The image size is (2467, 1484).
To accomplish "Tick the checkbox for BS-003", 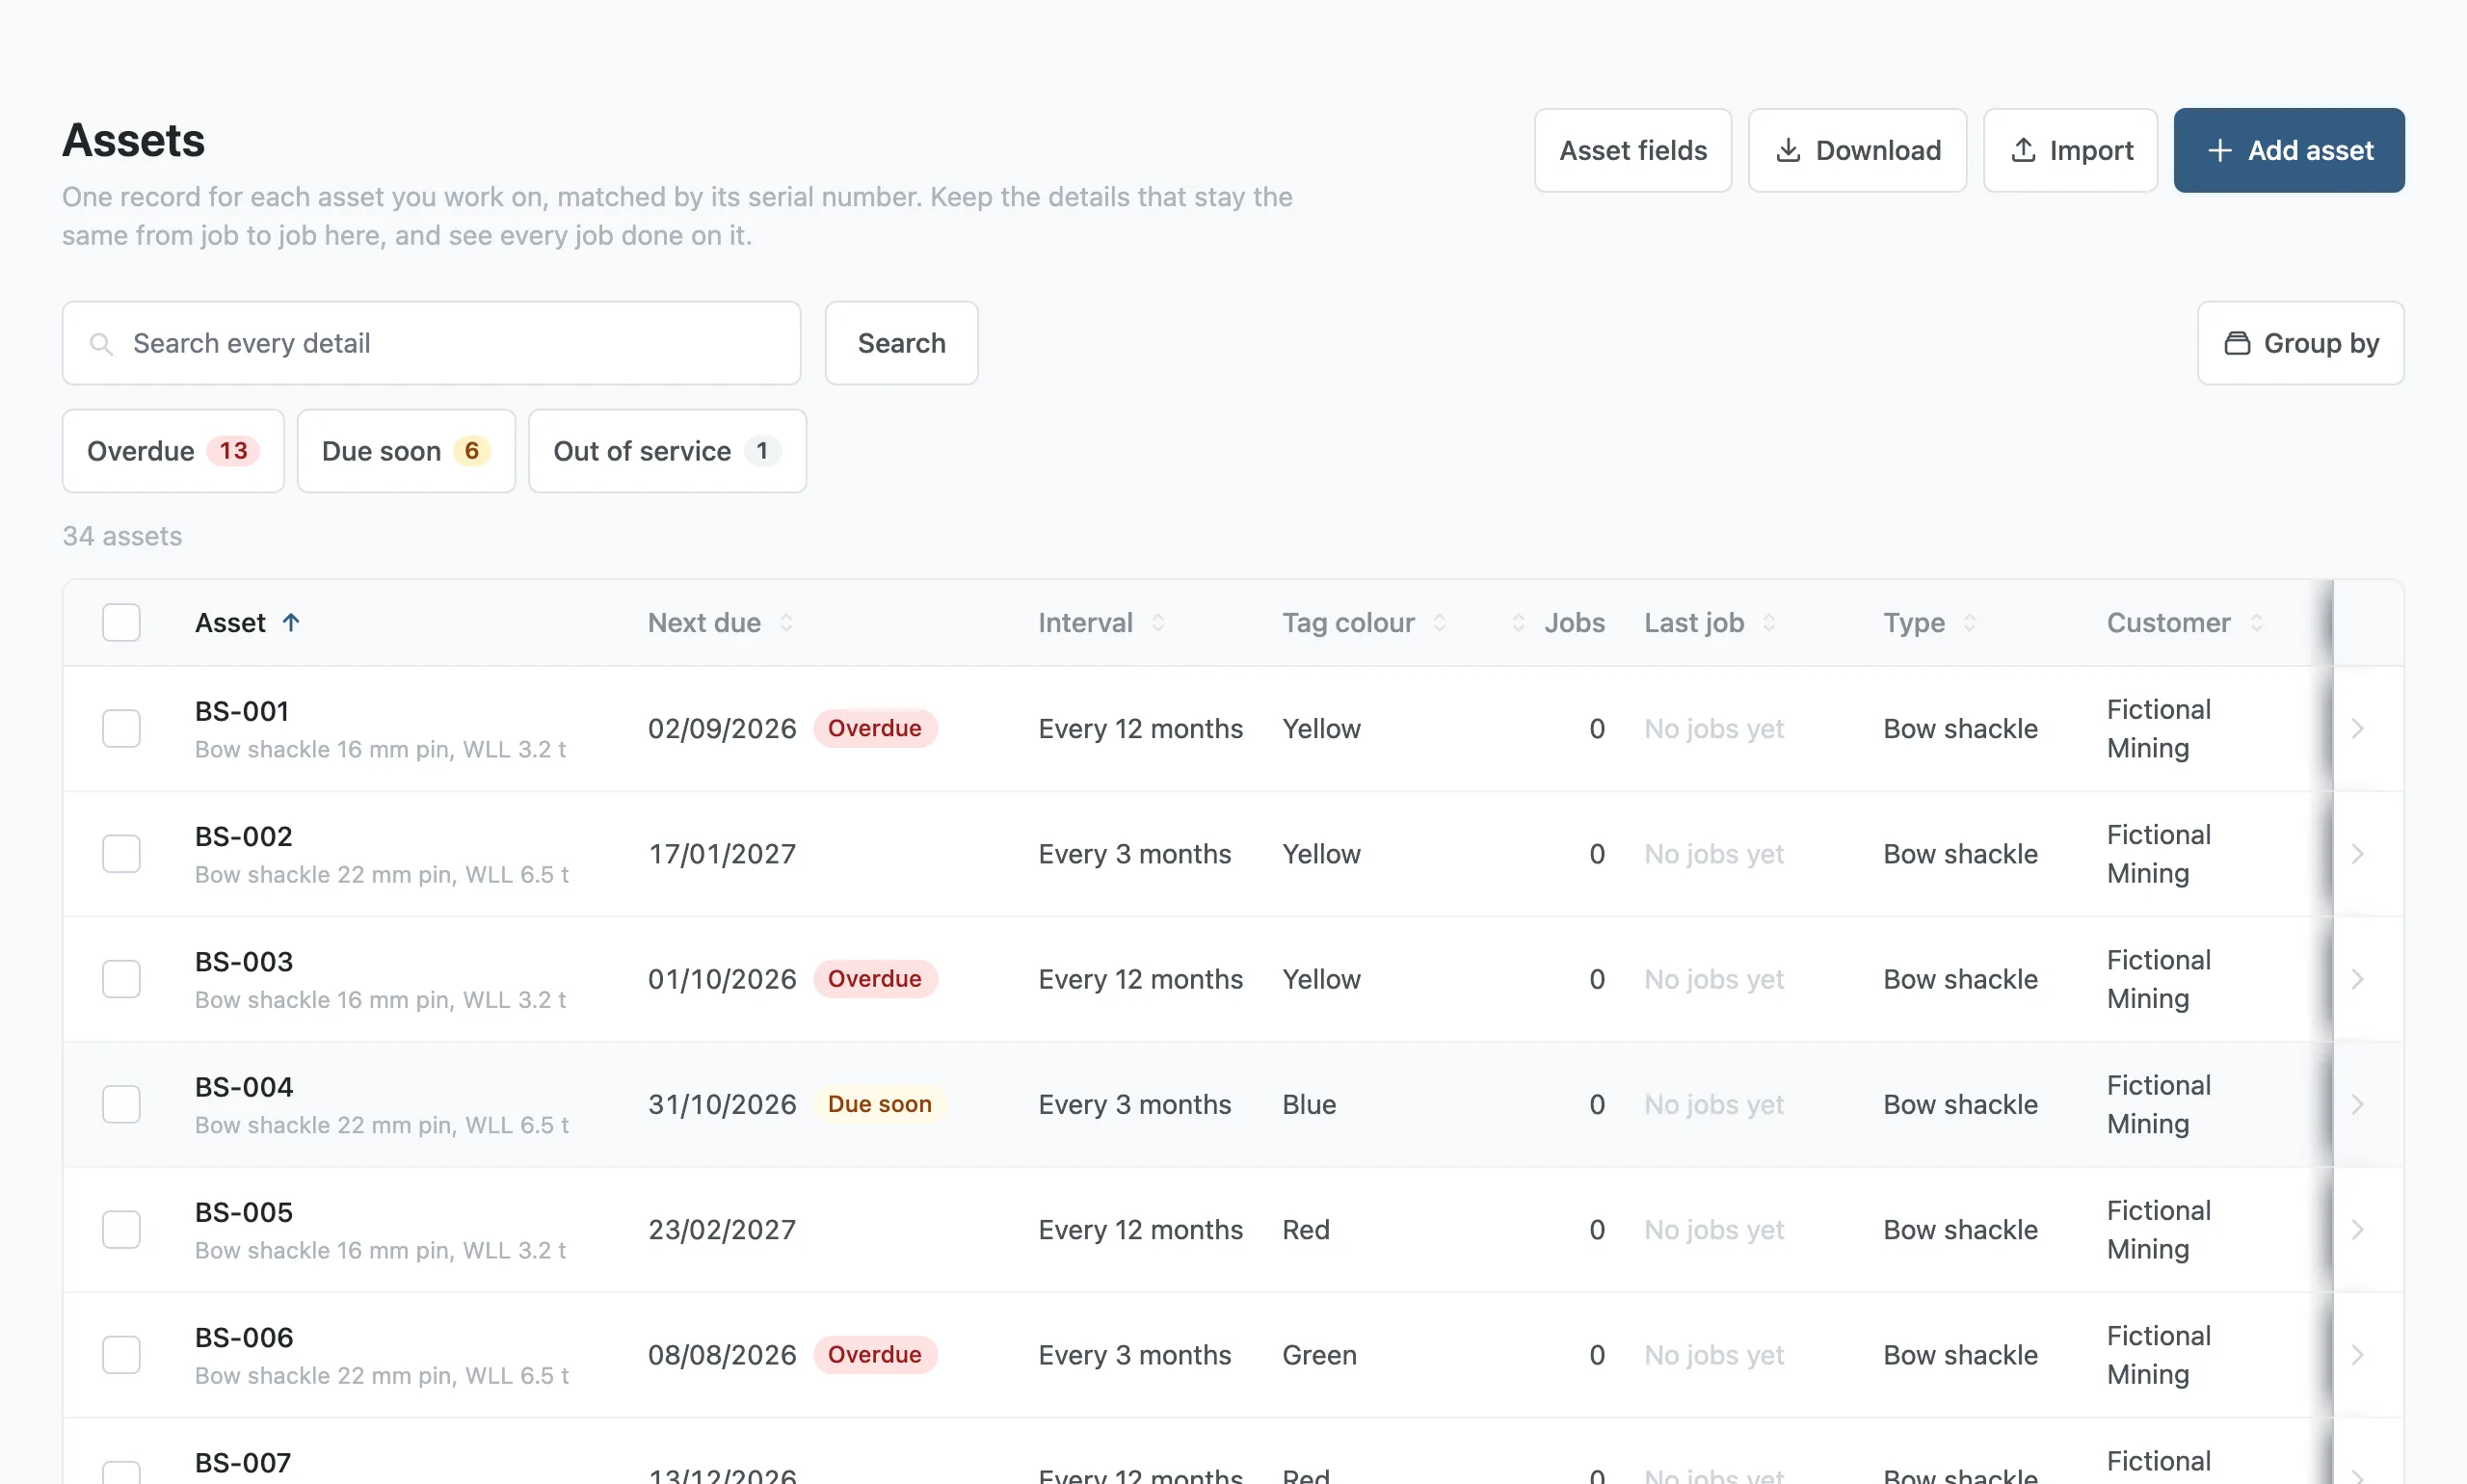I will click(x=121, y=979).
